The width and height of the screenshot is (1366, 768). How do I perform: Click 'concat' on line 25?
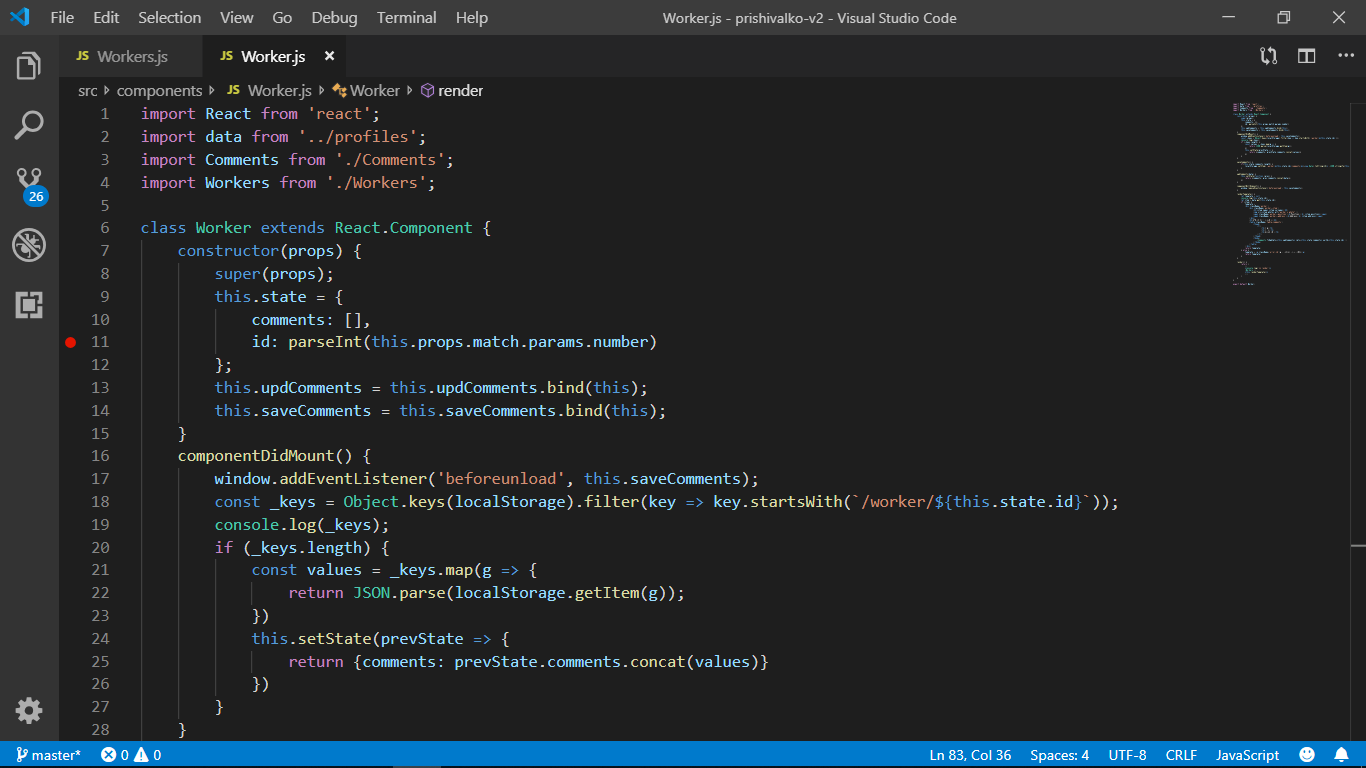tap(657, 661)
